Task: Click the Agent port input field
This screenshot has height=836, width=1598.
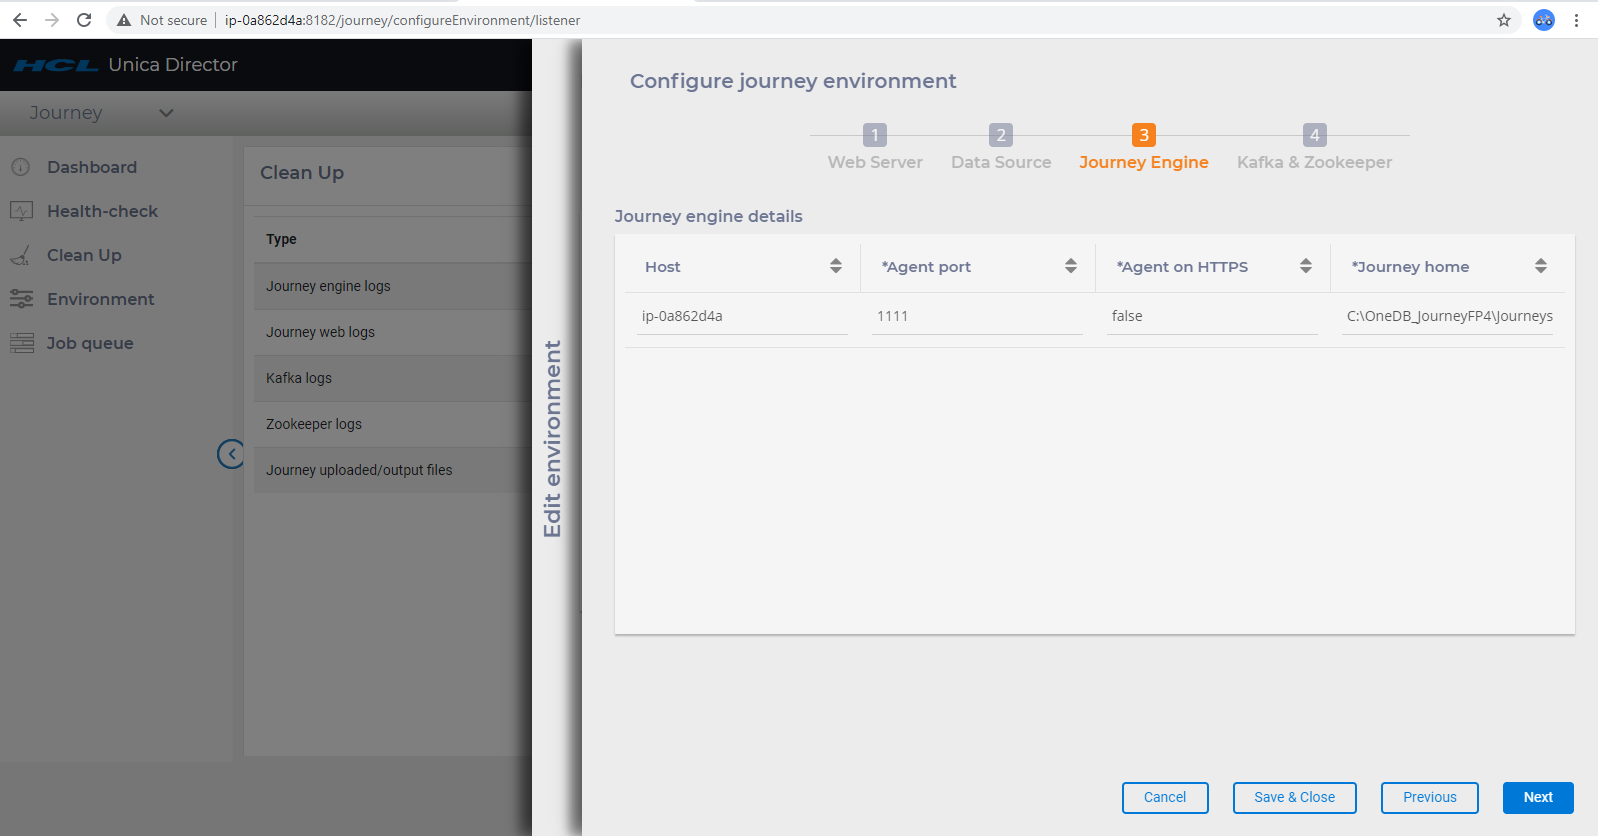Action: pyautogui.click(x=977, y=316)
